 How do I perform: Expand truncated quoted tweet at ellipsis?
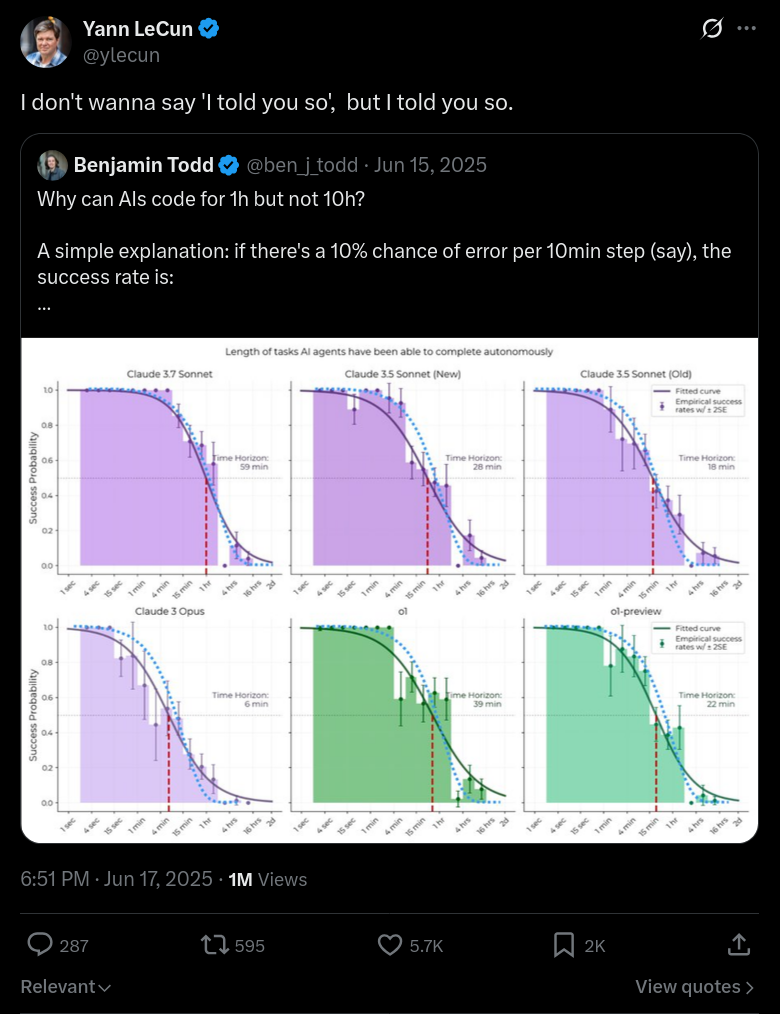coord(44,306)
